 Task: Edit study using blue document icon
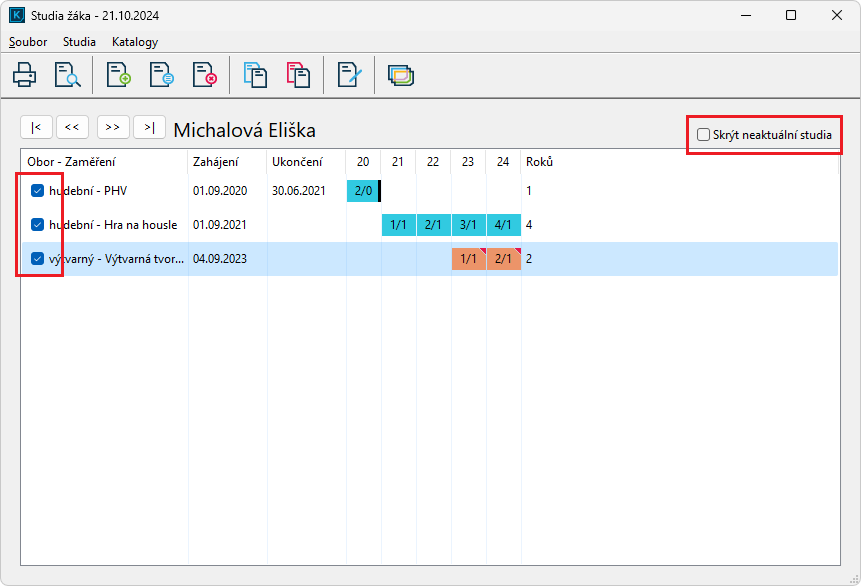point(161,75)
